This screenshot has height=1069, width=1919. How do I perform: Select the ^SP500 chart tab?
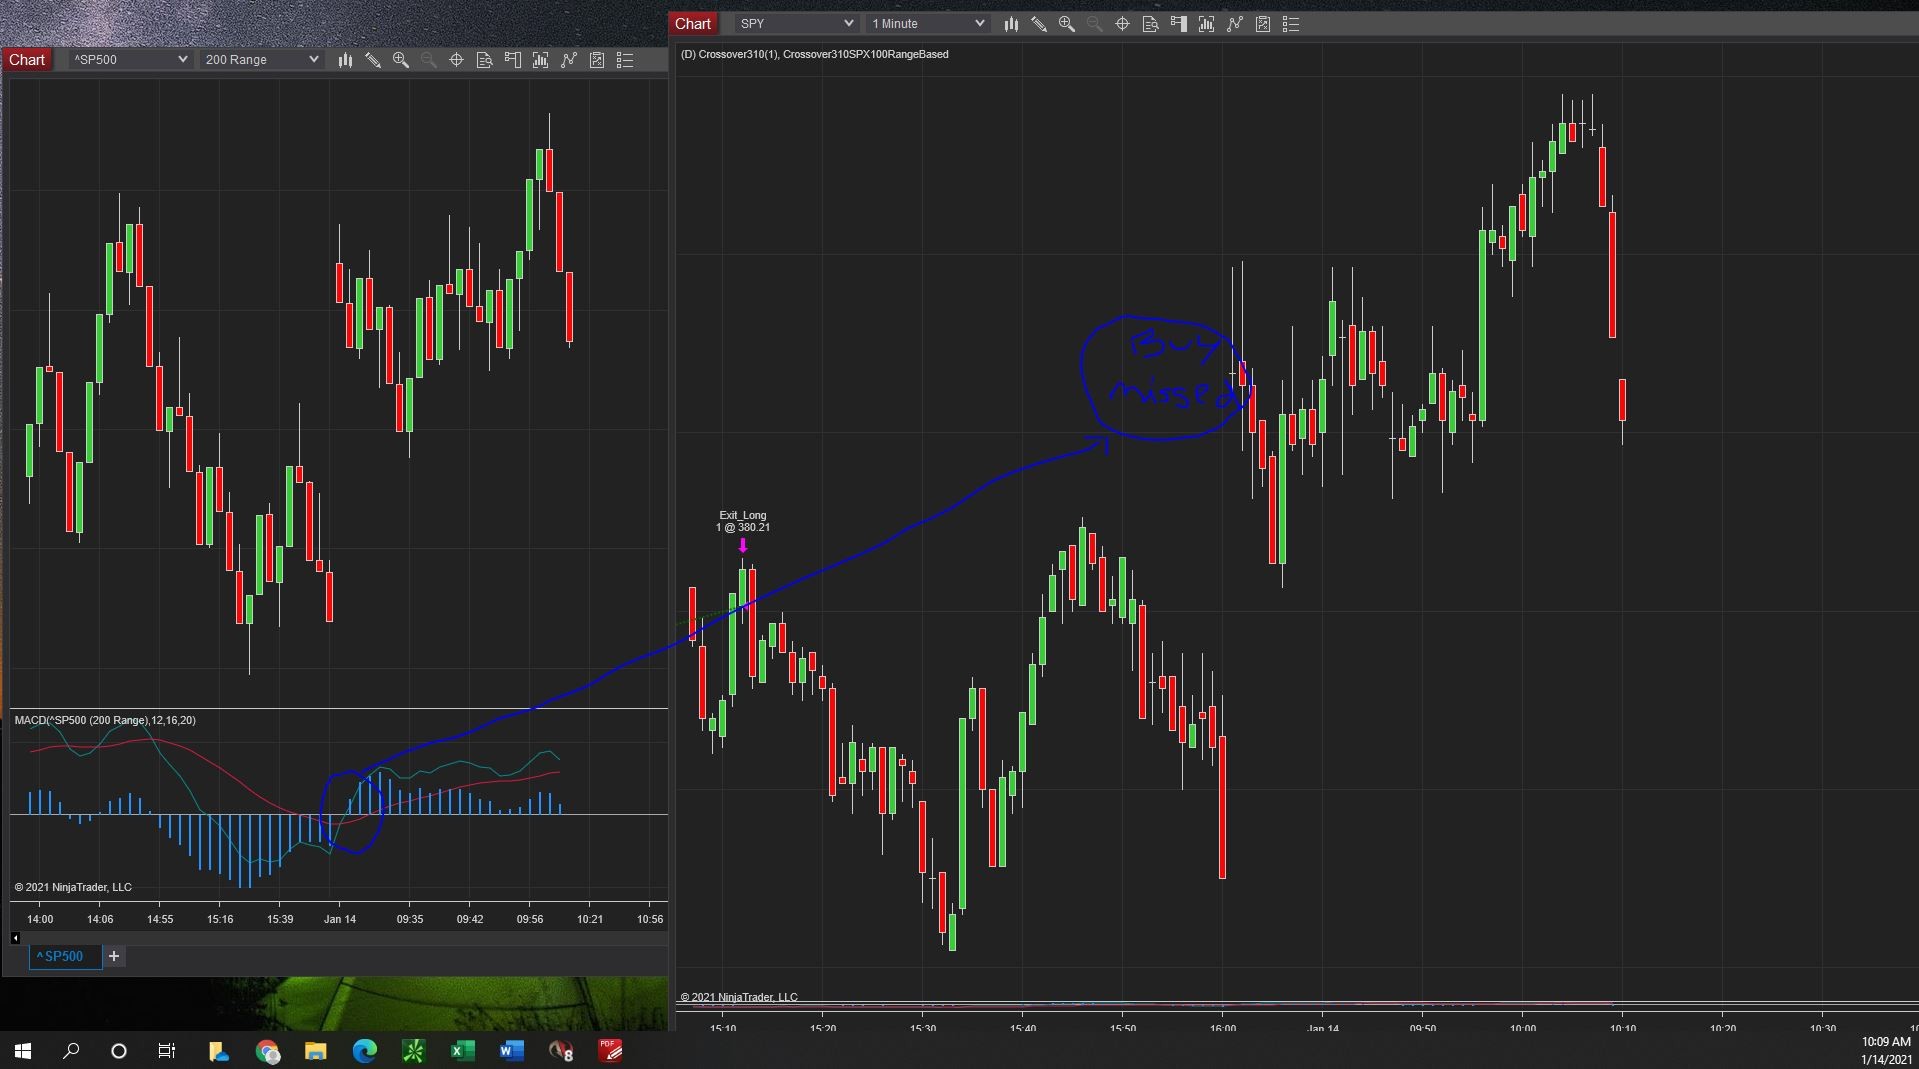pyautogui.click(x=61, y=956)
